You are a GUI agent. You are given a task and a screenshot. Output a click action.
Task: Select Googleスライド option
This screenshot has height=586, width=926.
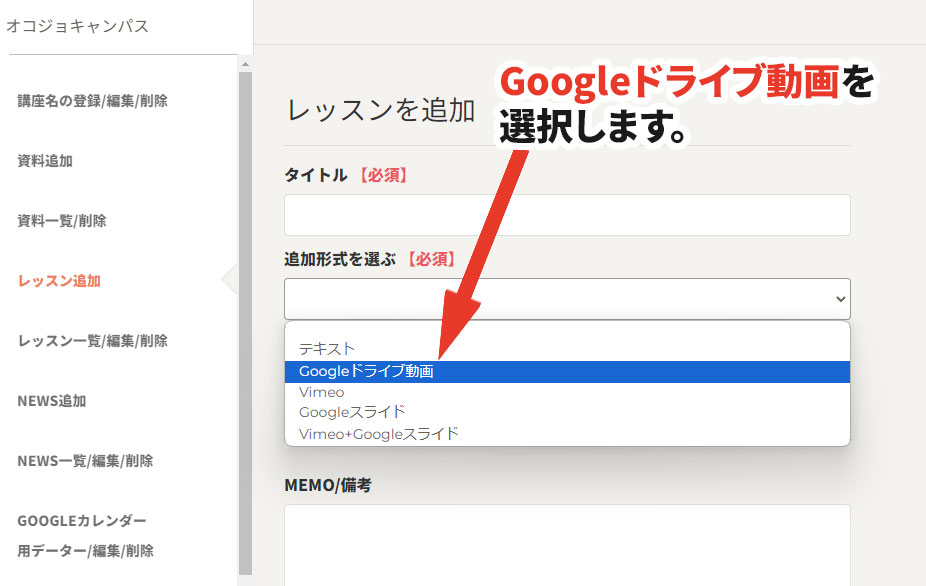pos(567,412)
